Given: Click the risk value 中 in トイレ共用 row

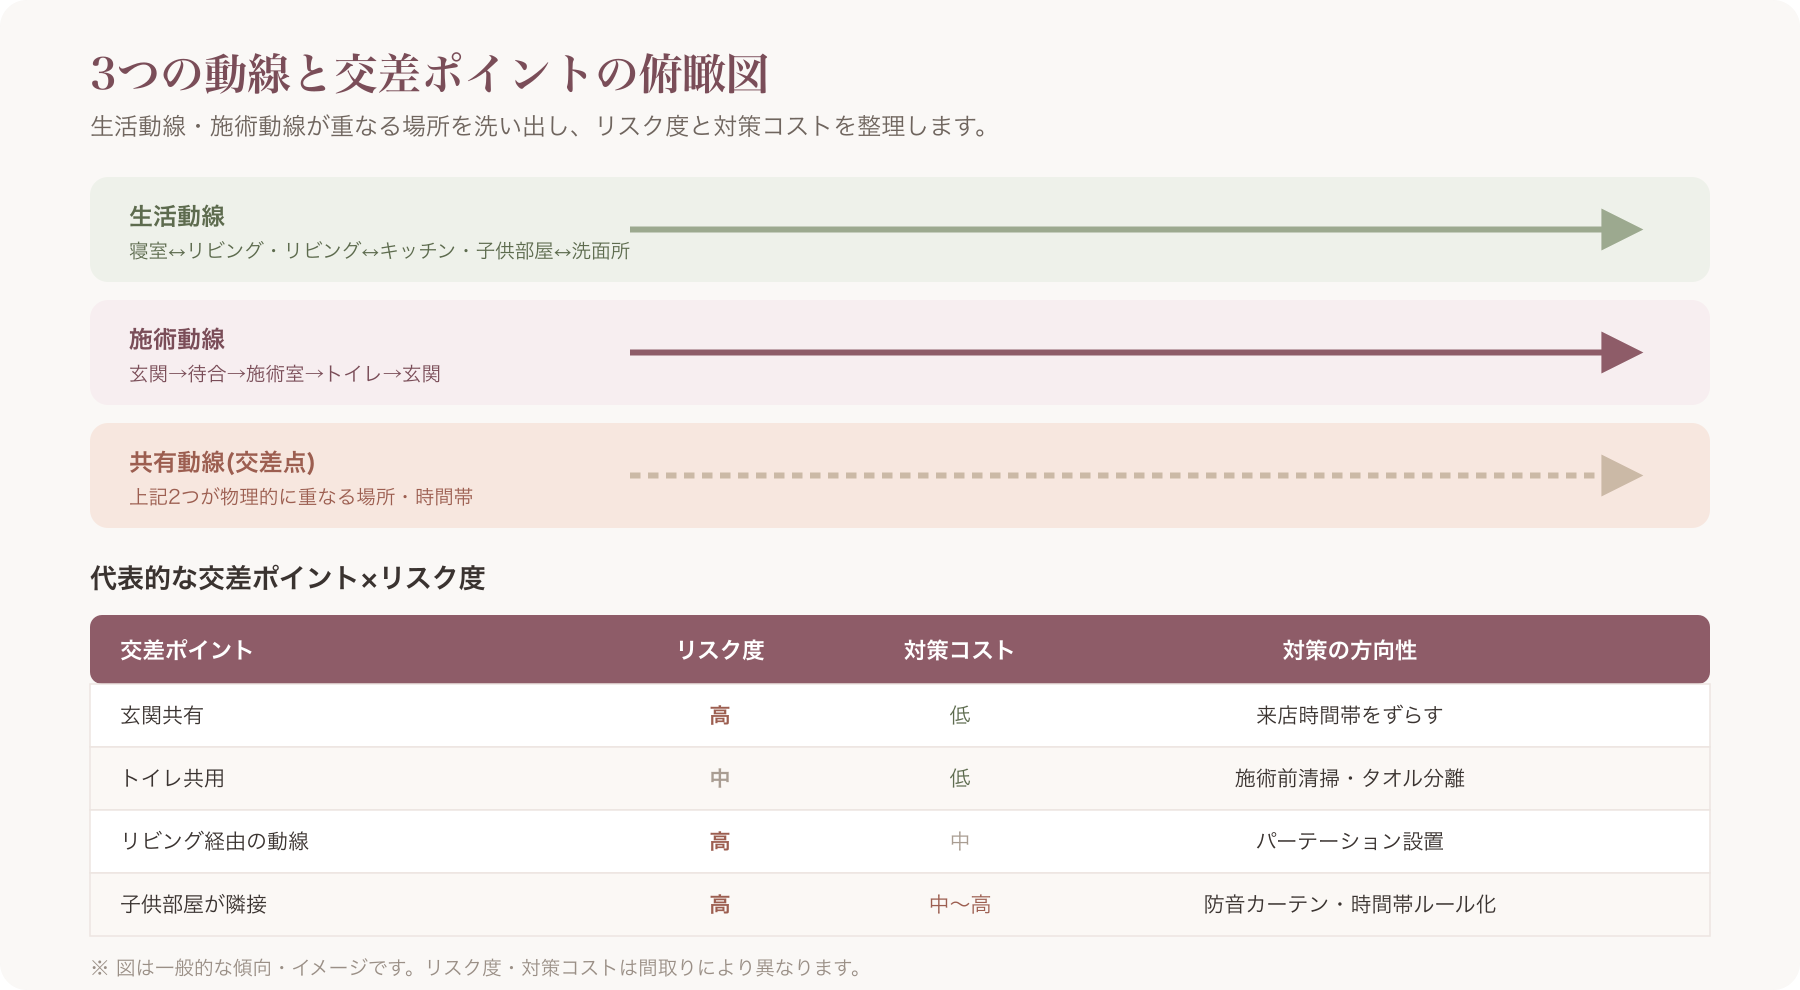Looking at the screenshot, I should click(x=720, y=778).
